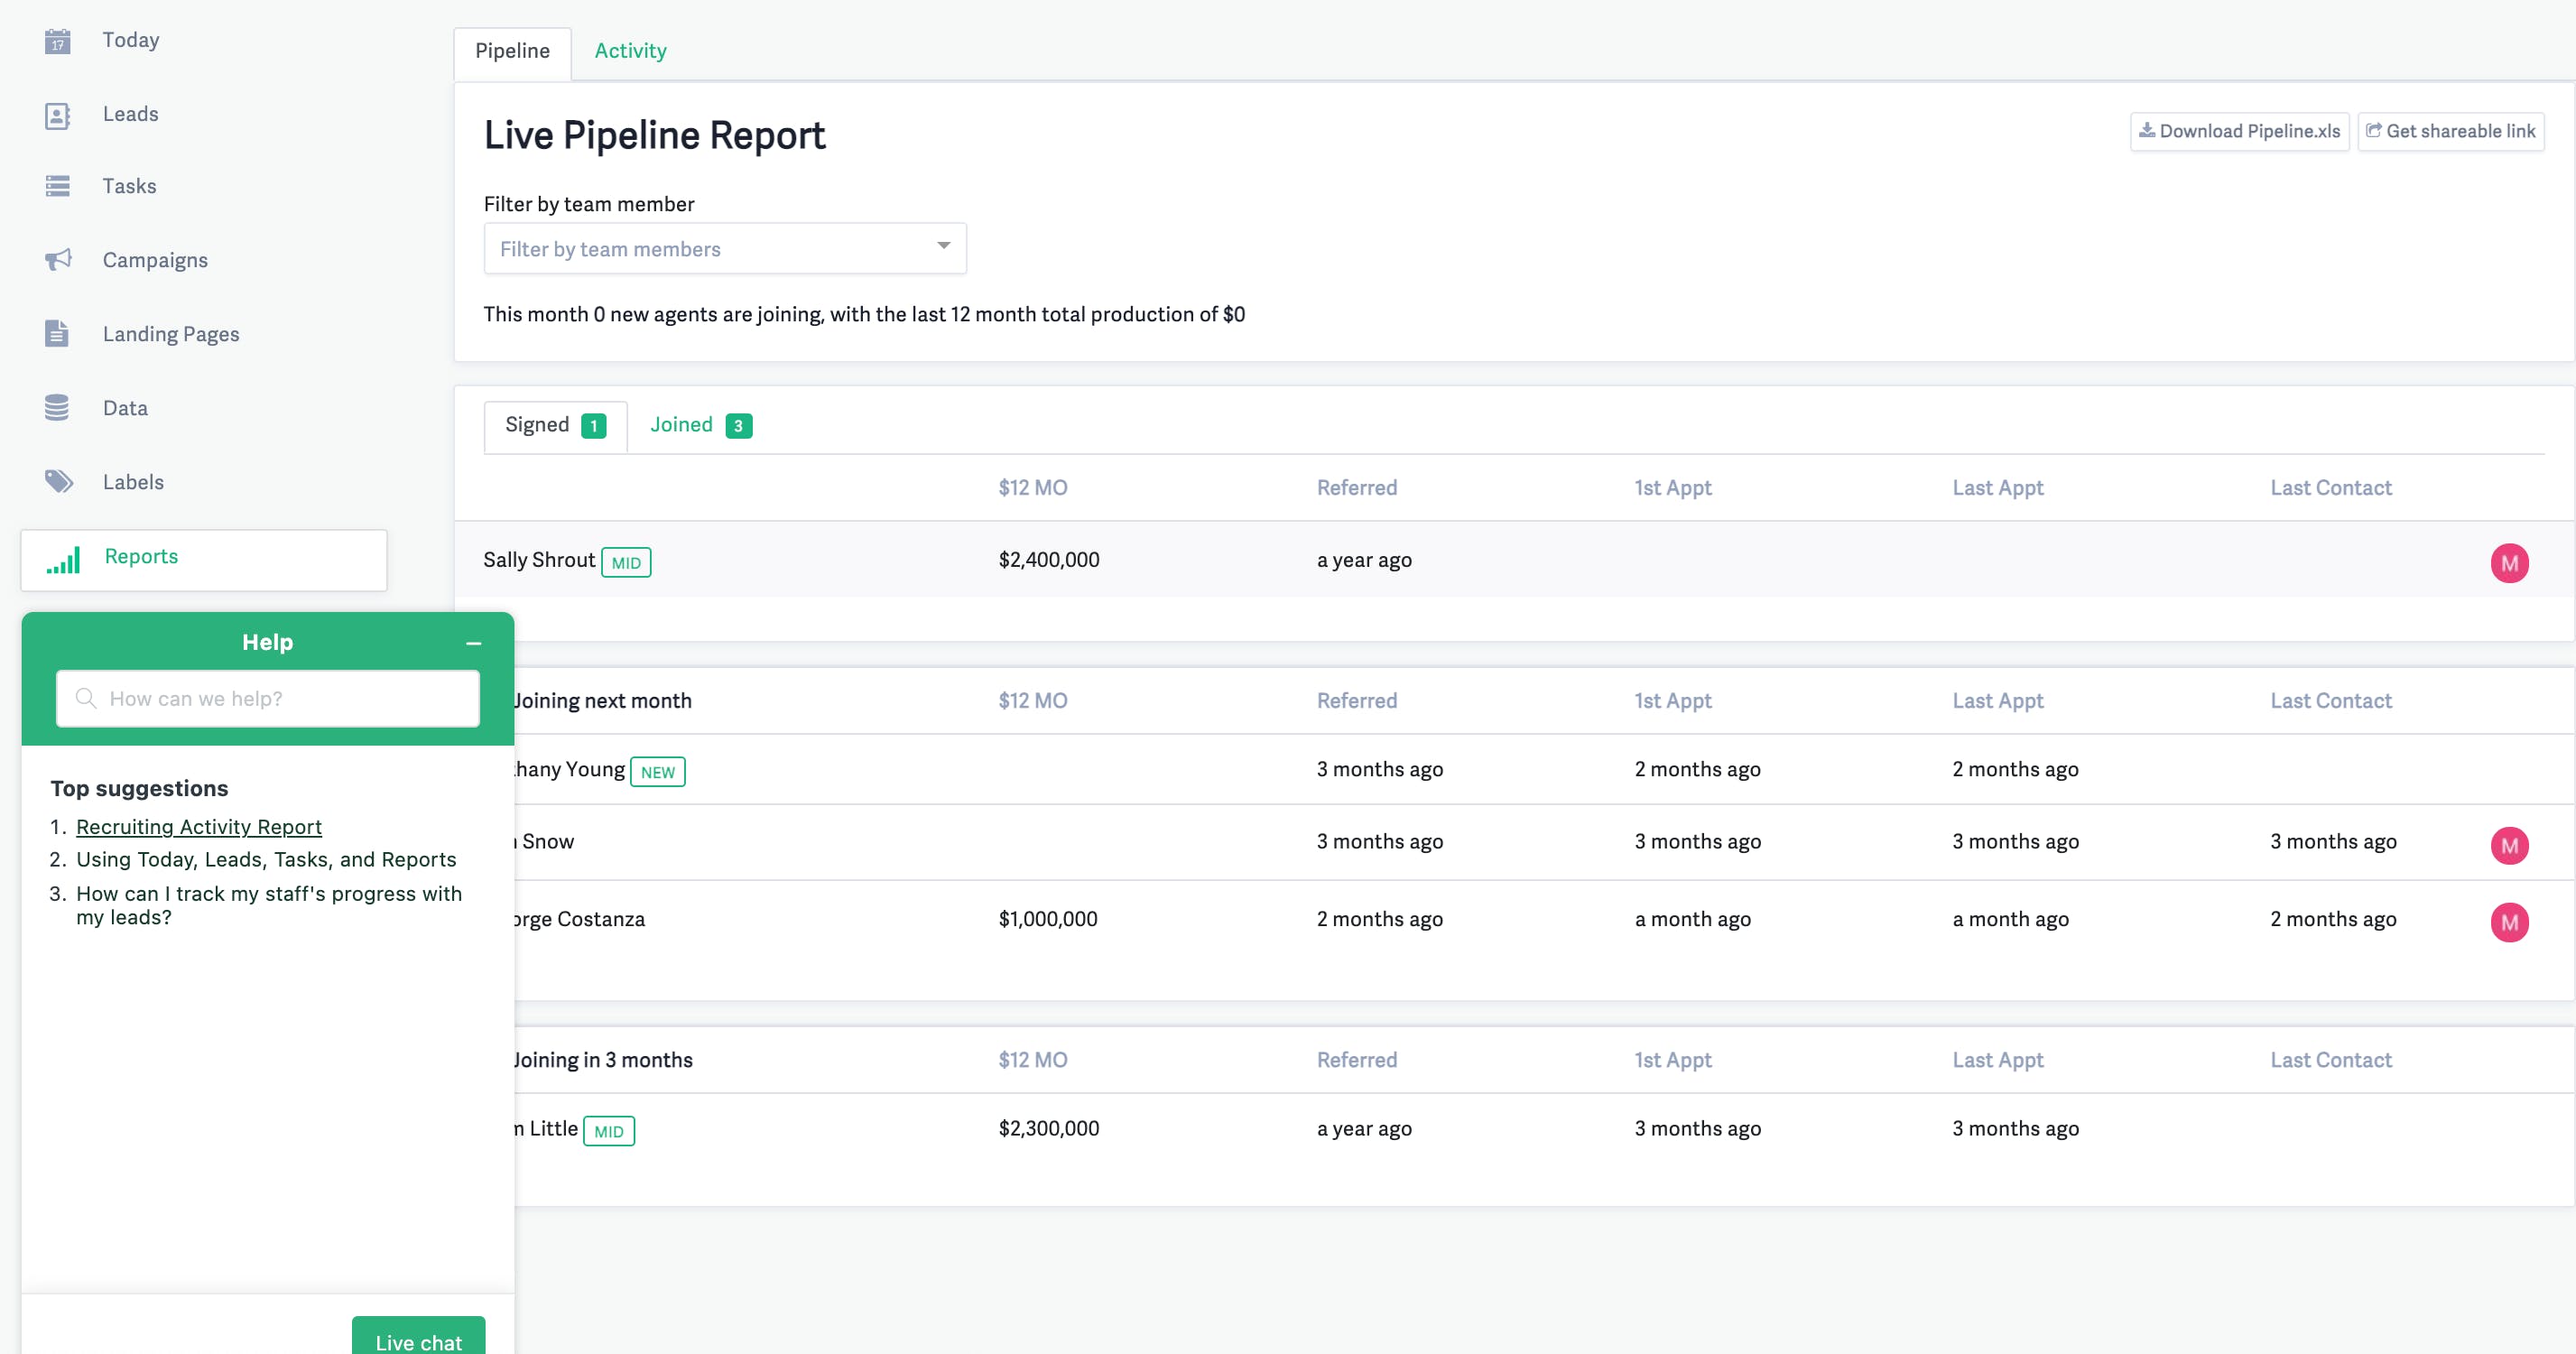Focus the How can we help search field
This screenshot has width=2576, height=1354.
pos(268,698)
